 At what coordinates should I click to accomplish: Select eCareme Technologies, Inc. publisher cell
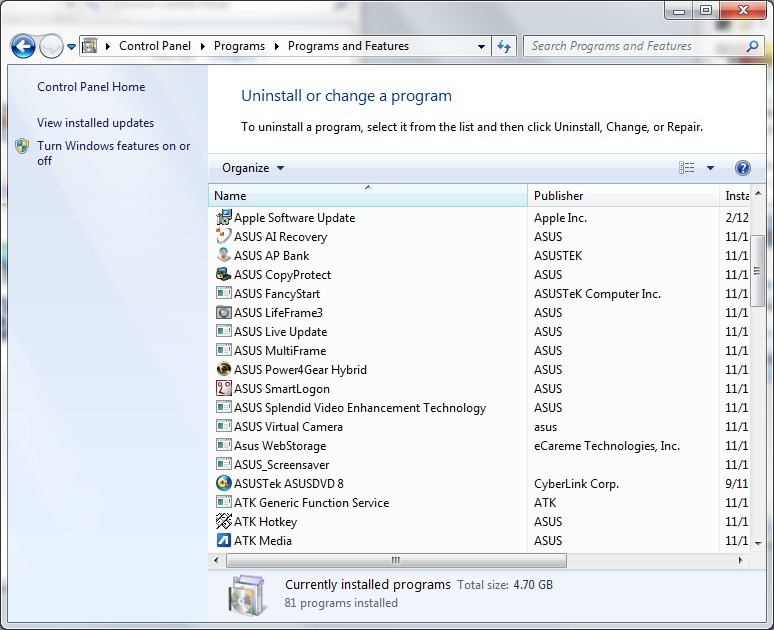pyautogui.click(x=607, y=446)
